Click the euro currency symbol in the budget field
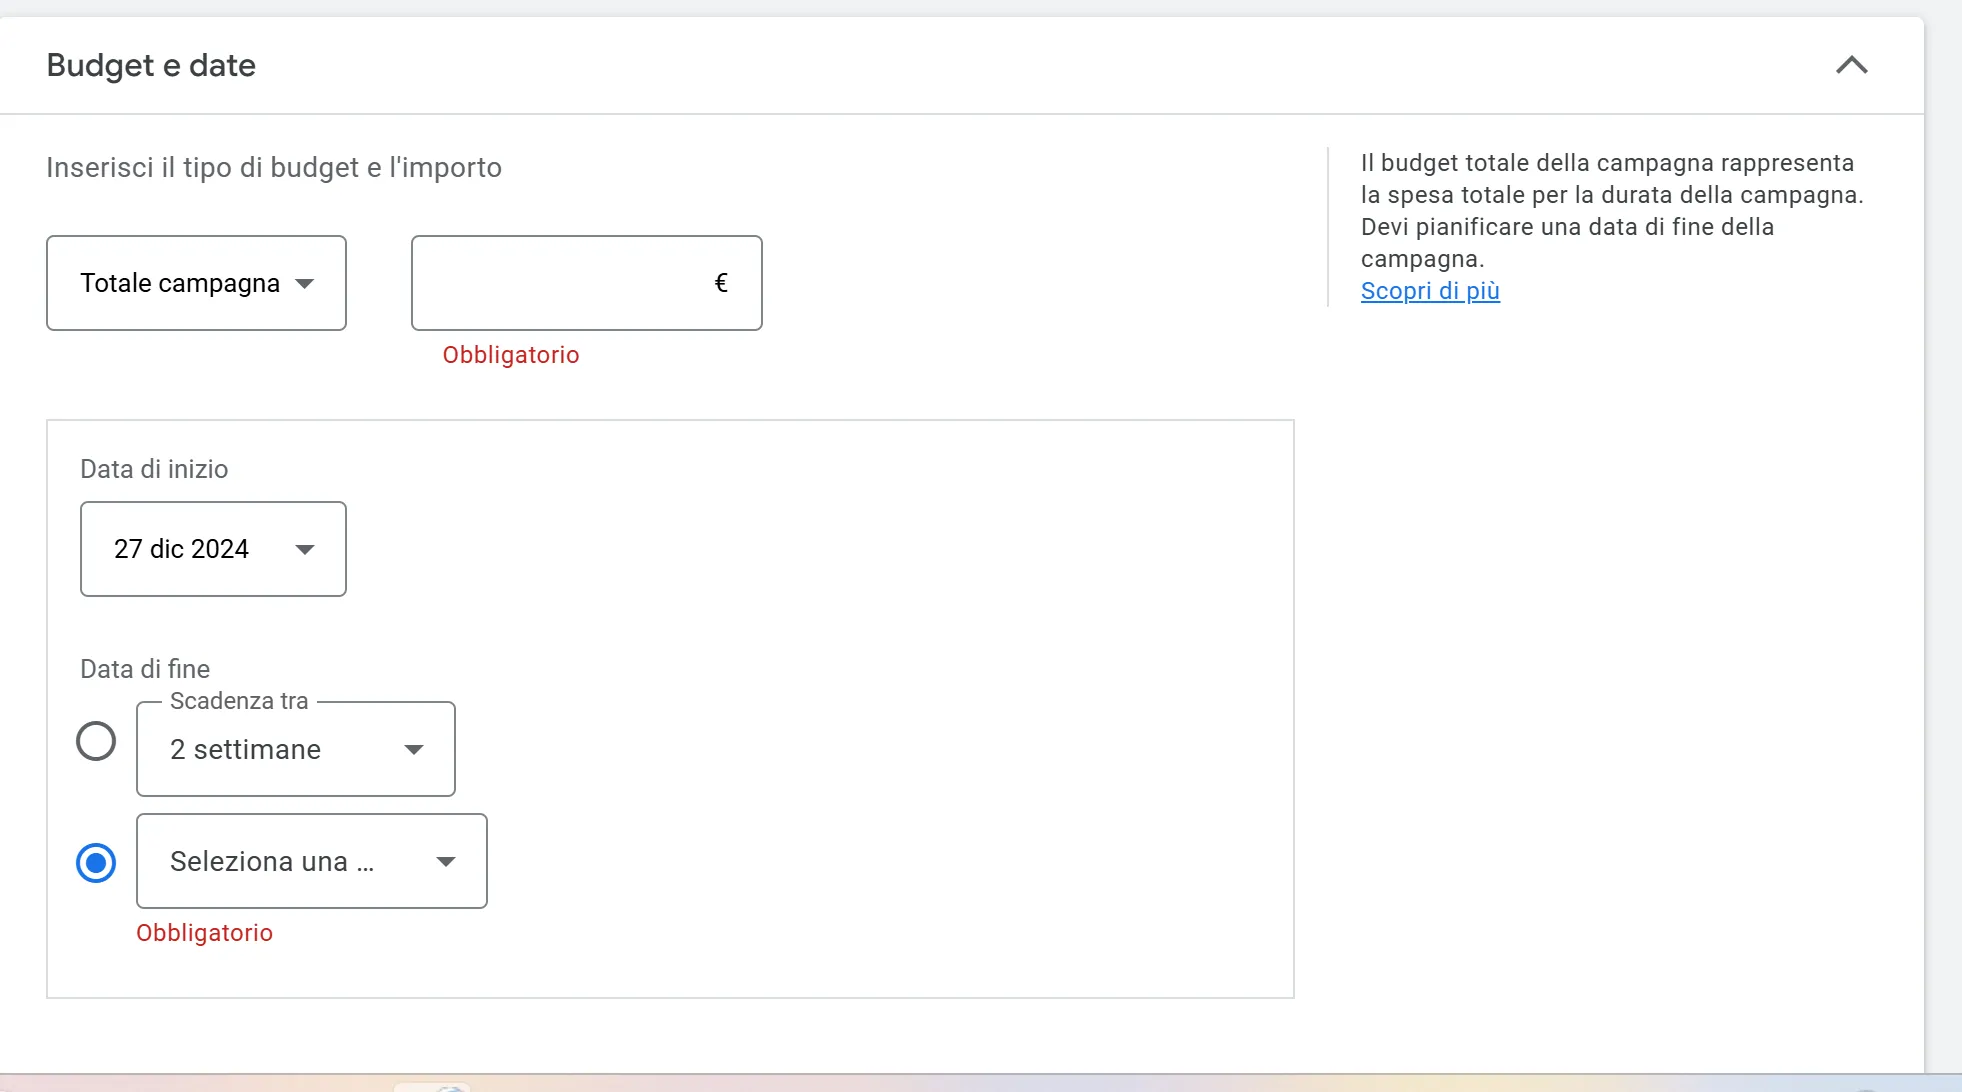 [721, 282]
